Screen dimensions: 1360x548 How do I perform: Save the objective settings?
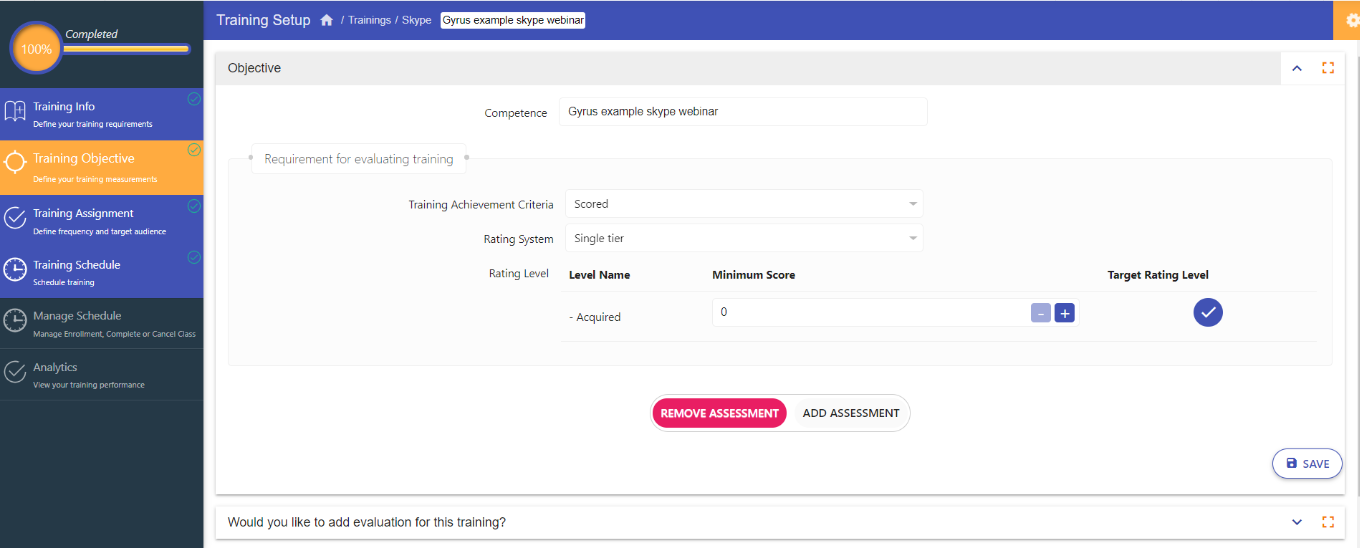coord(1307,464)
